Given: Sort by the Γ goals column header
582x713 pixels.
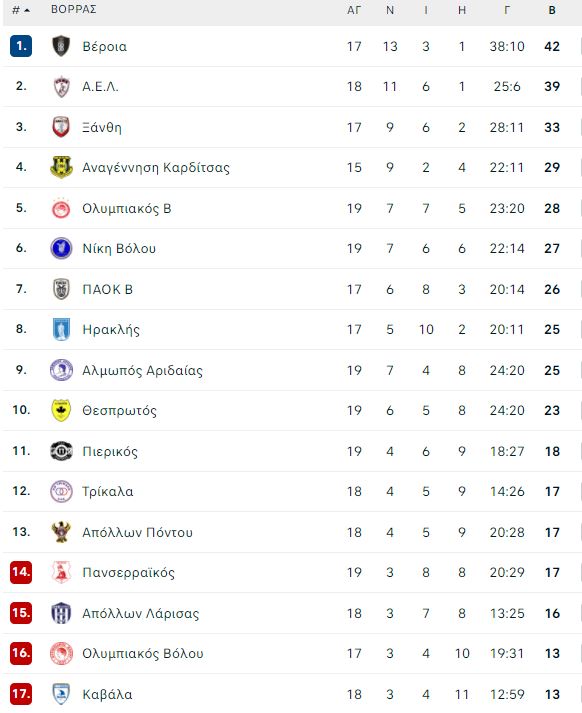Looking at the screenshot, I should pyautogui.click(x=507, y=10).
